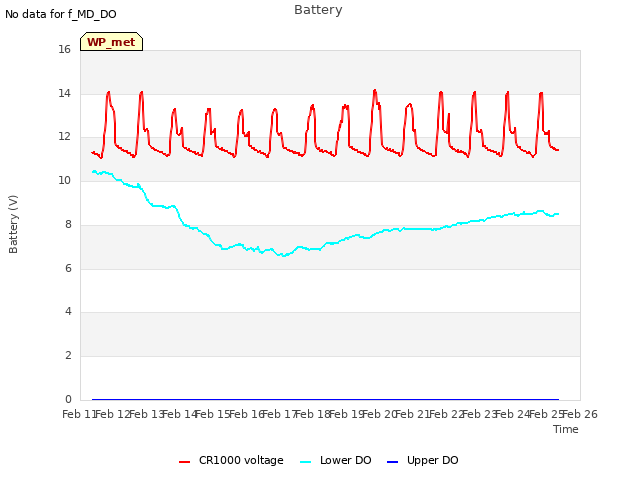The height and width of the screenshot is (480, 640).
Task: Click the blue Upper DO legend swatch
Action: 392,462
